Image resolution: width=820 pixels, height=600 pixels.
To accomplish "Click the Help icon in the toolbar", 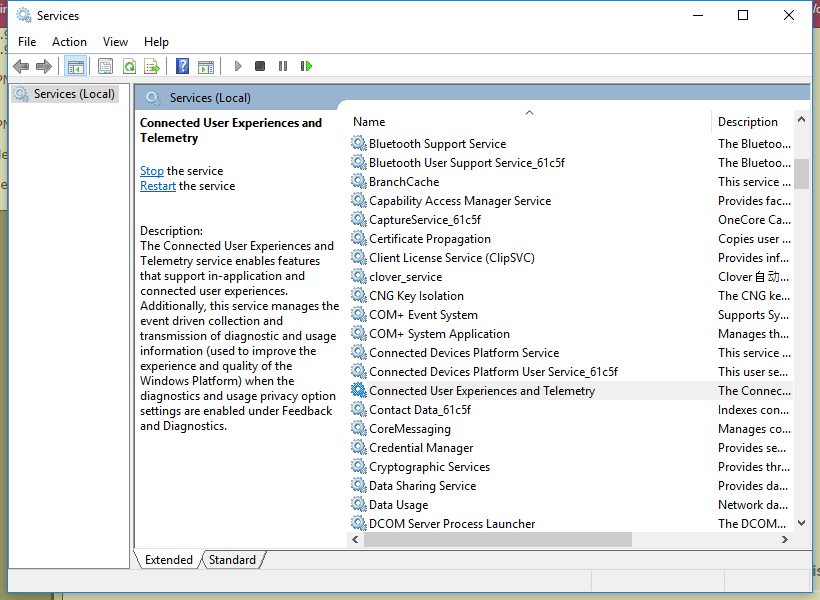I will point(182,66).
